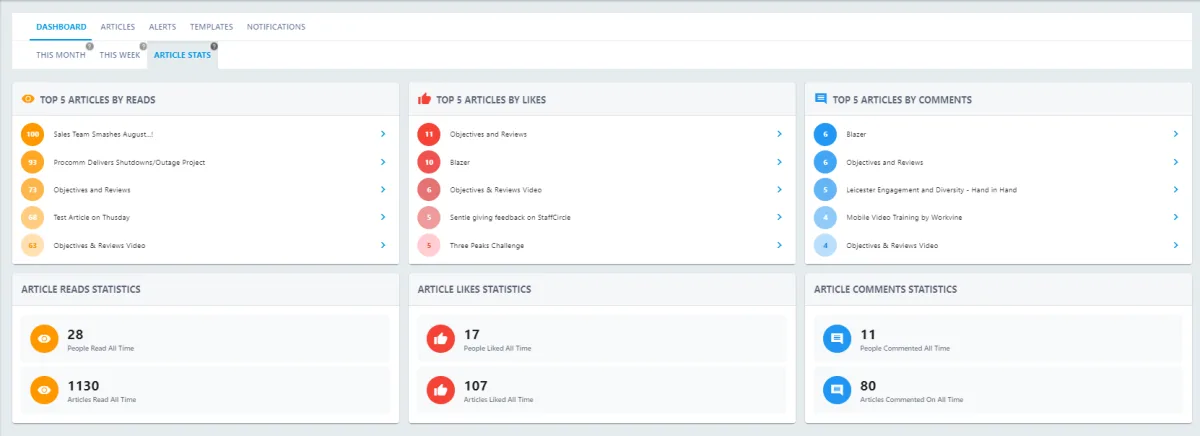Click likes badge beside Three Peaks Challenge
The height and width of the screenshot is (436, 1200).
tap(429, 245)
